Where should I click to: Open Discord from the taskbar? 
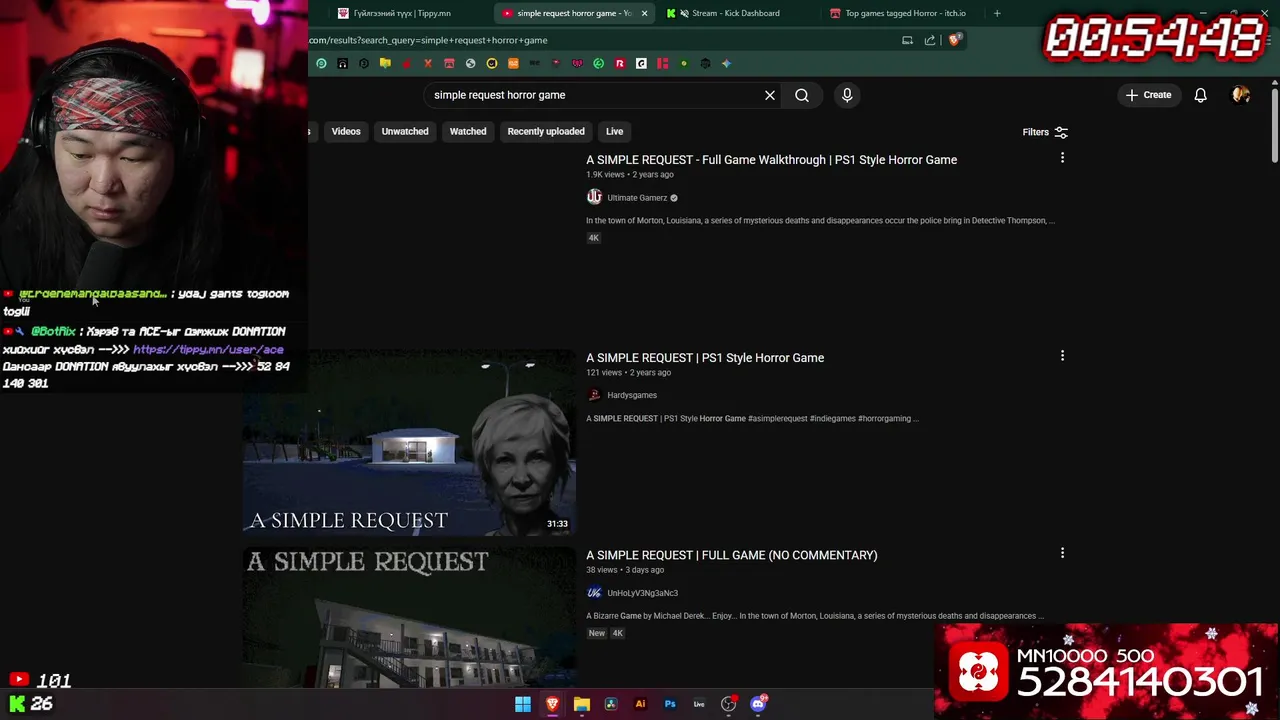tap(758, 704)
